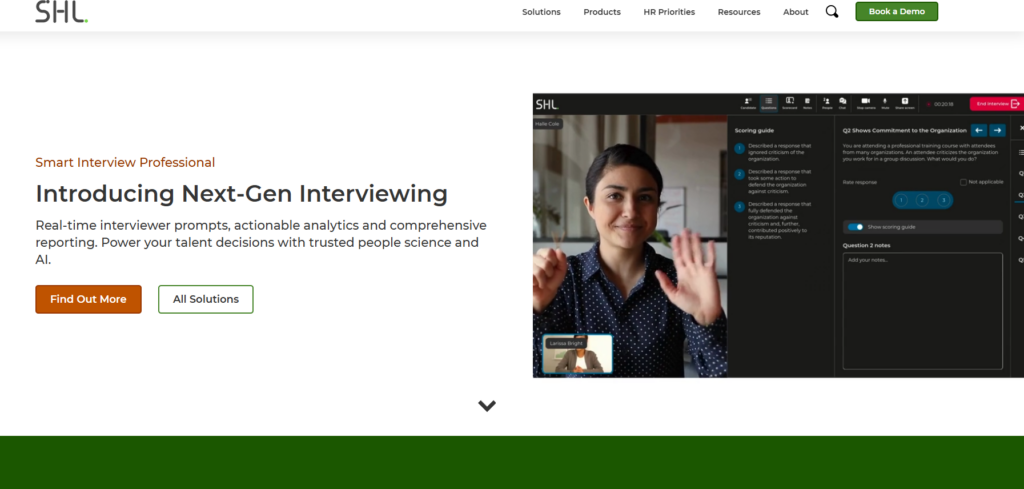Open the Scorecard icon
Viewport: 1024px width, 489px height.
[x=790, y=103]
